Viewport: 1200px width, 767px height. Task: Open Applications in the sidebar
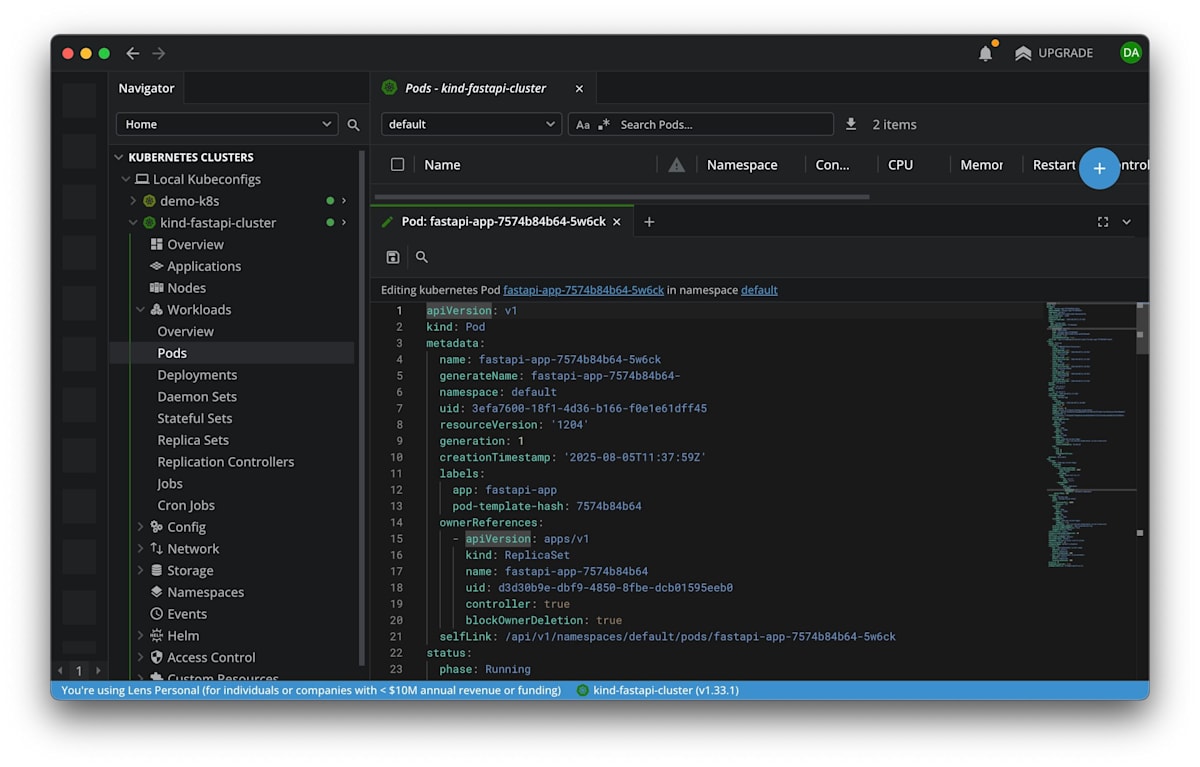point(204,266)
